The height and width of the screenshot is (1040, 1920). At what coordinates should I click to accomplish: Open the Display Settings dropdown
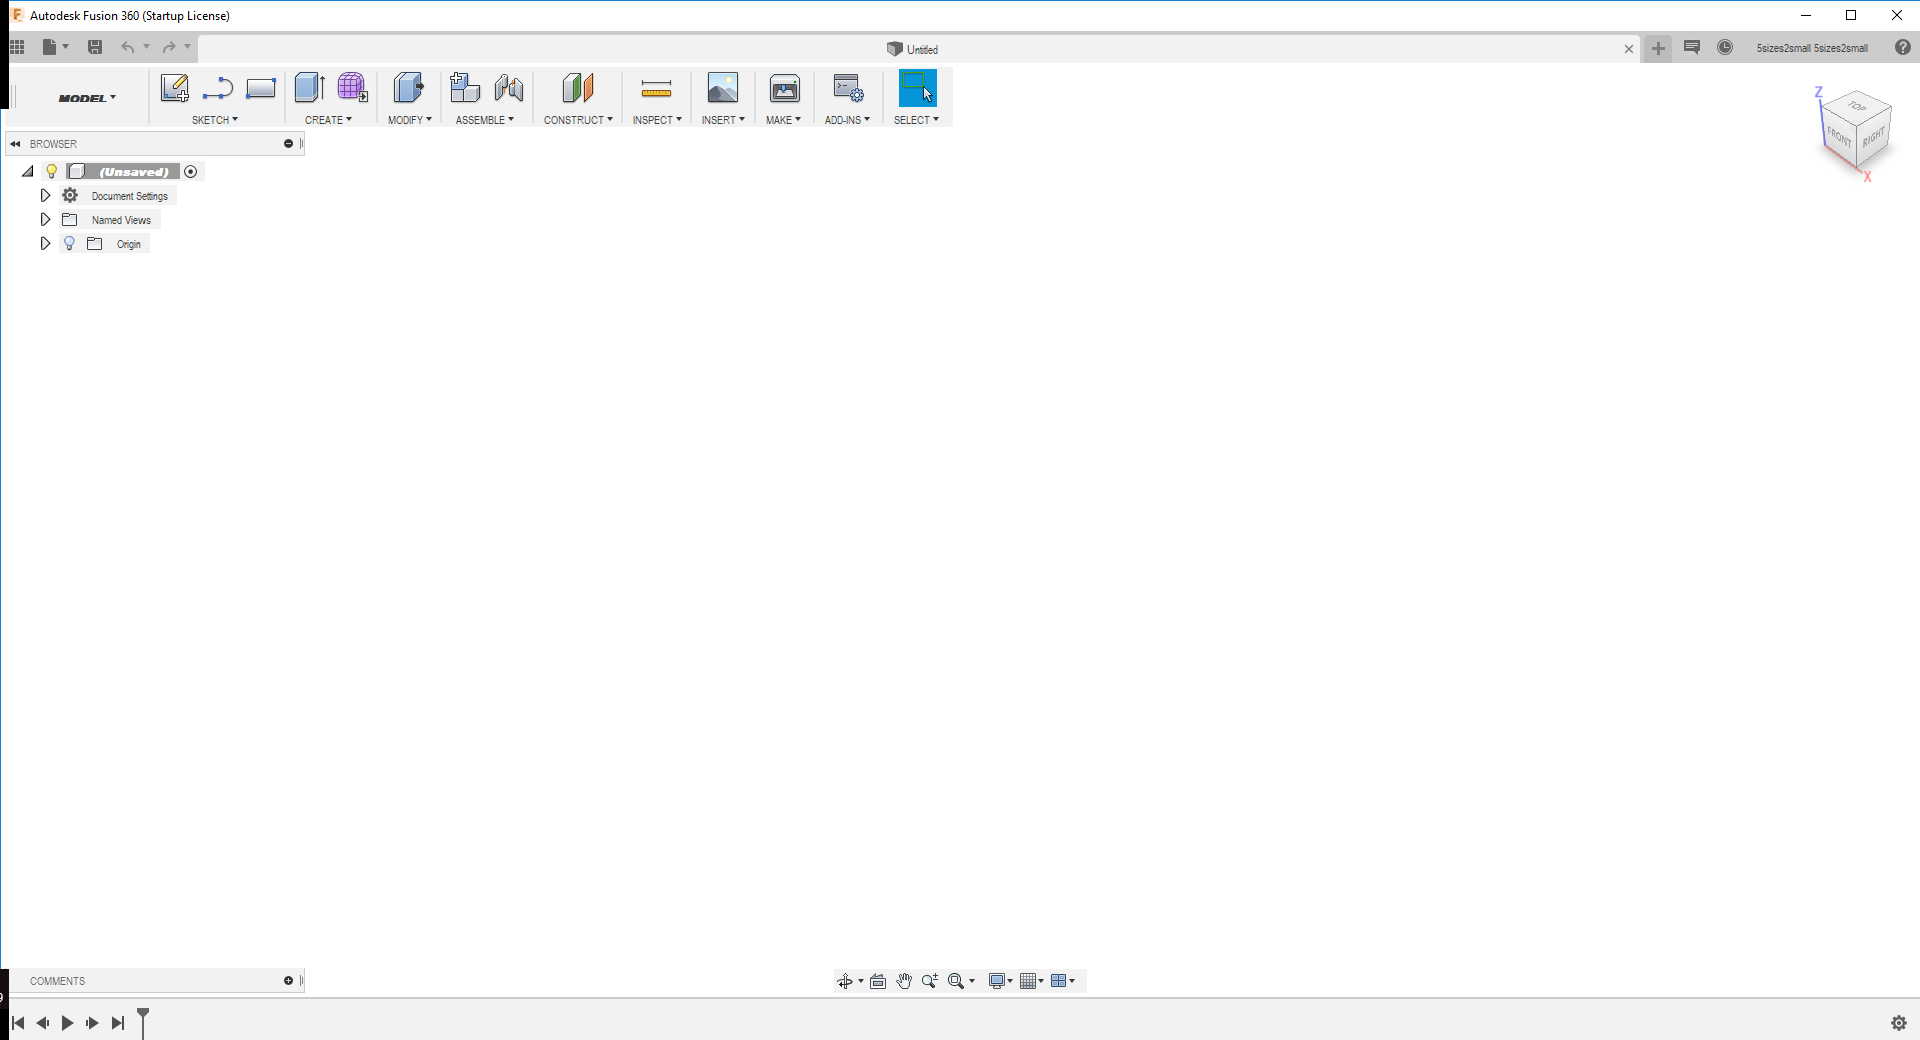(x=1001, y=981)
